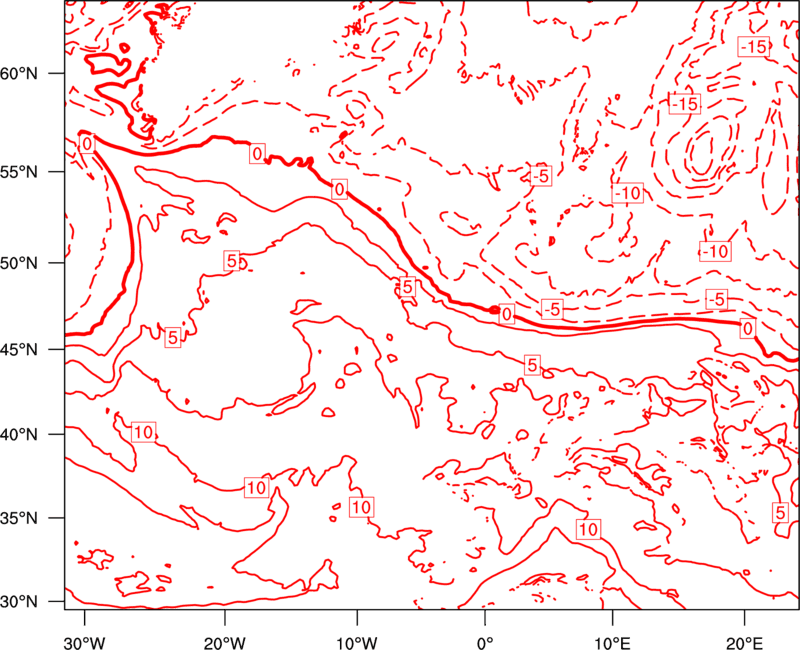Viewport: 800px width, 650px height.
Task: Click the -5 label right of the 0 label near 0° longitude
Action: (552, 309)
